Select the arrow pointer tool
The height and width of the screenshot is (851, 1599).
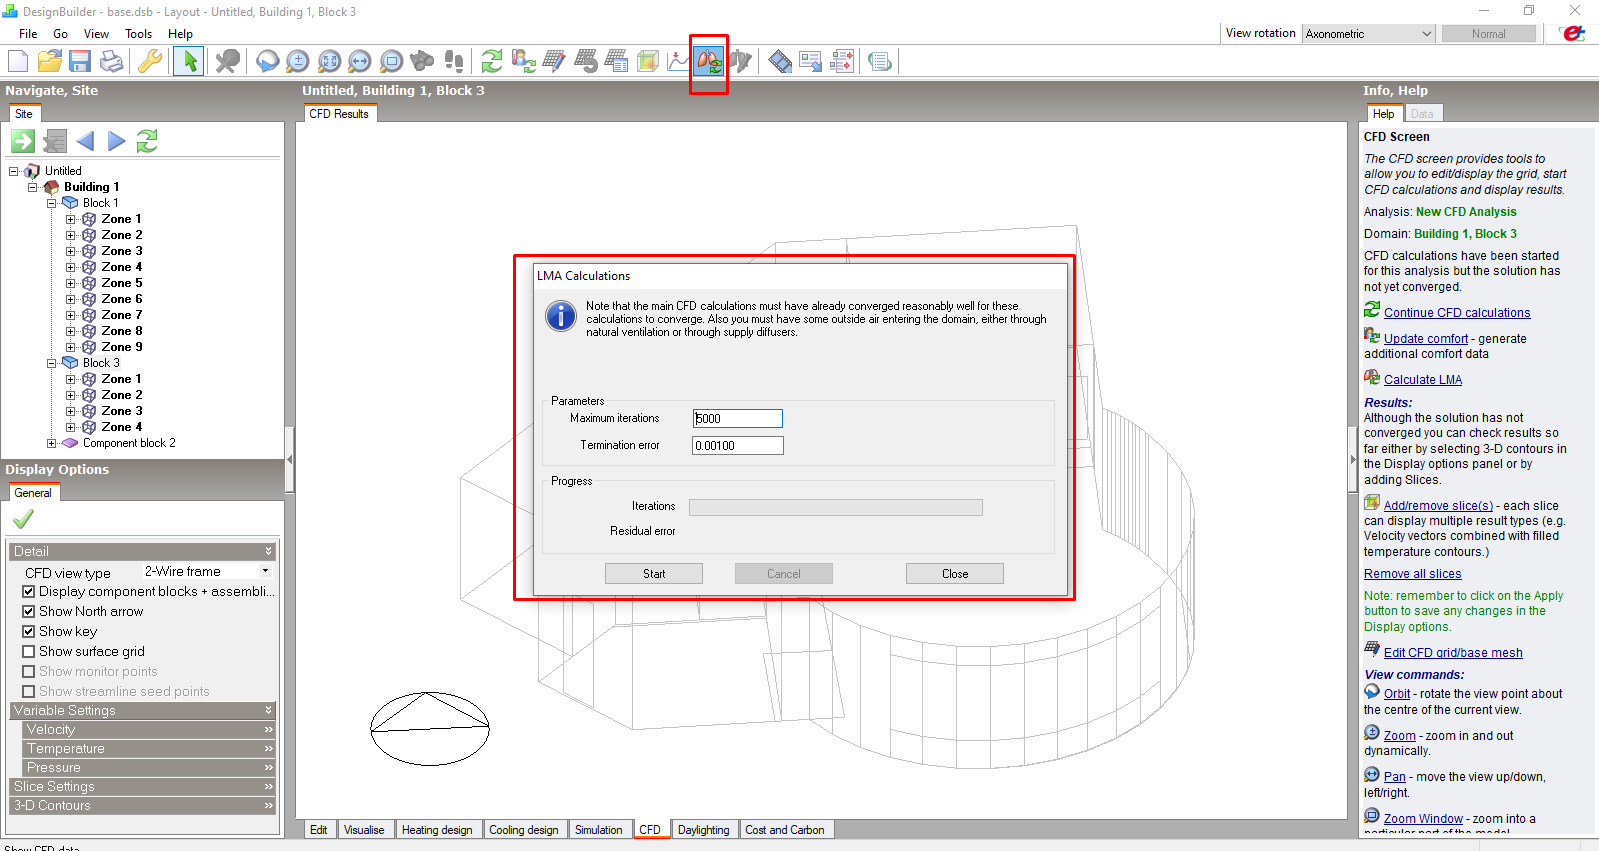pos(187,61)
